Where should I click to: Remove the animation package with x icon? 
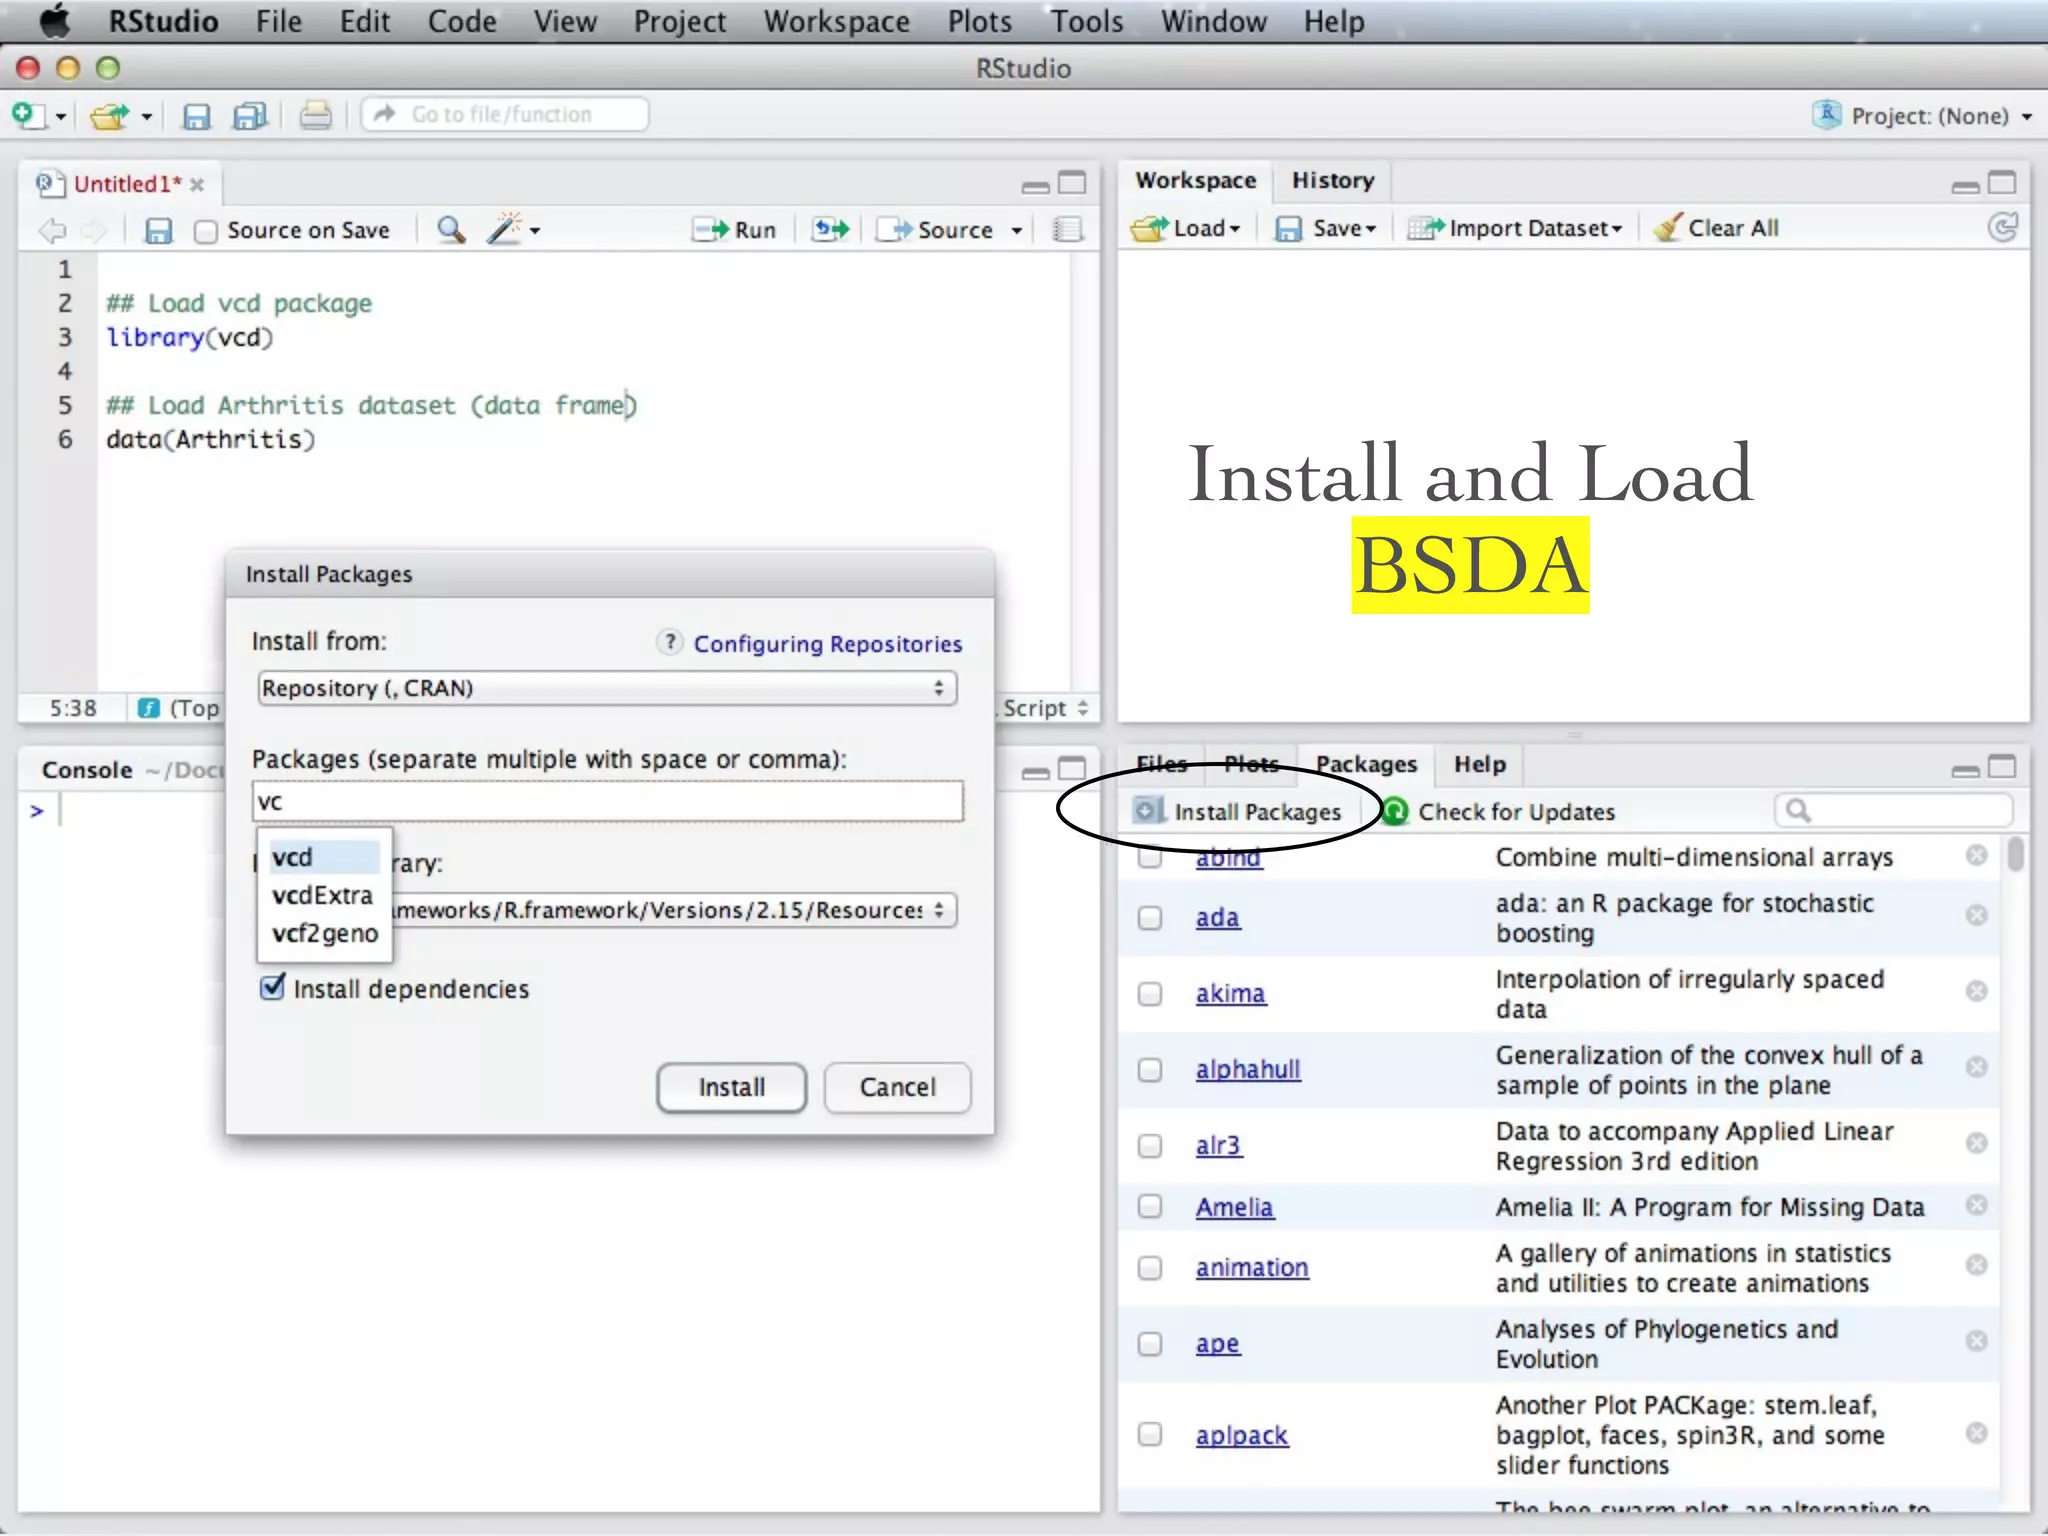click(x=1976, y=1265)
